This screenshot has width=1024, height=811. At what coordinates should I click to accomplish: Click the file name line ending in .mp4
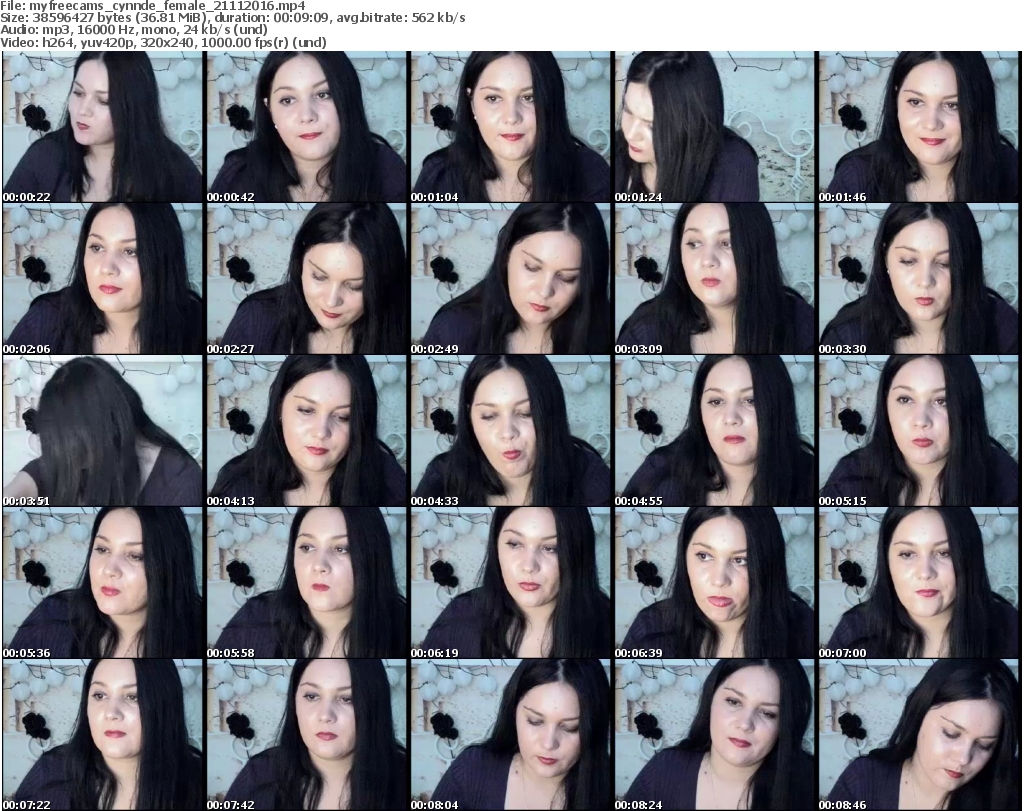coord(153,6)
